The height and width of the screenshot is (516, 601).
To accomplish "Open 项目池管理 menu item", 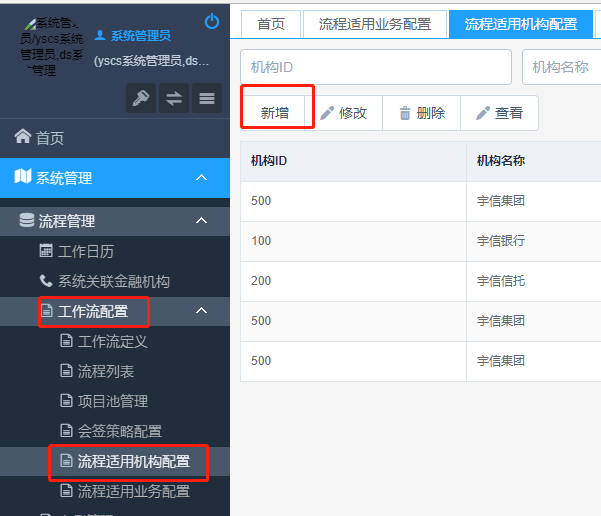I will click(115, 401).
